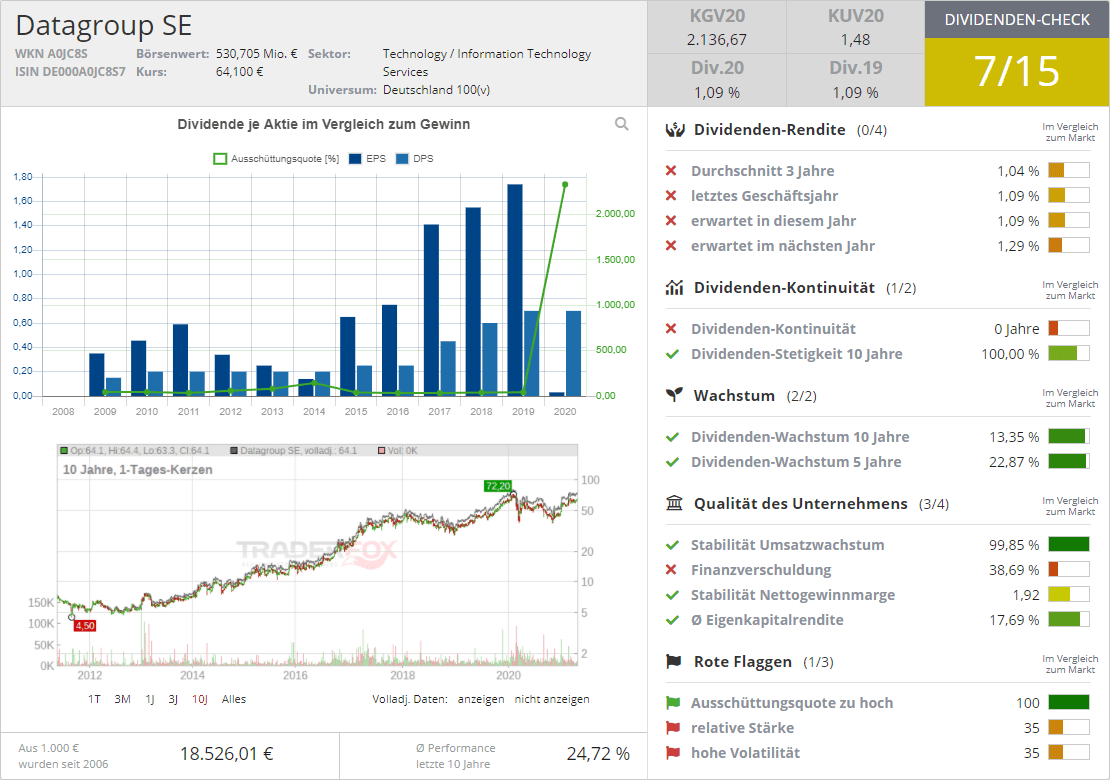Click the 7/15 score box
This screenshot has width=1110, height=780.
coord(1017,72)
